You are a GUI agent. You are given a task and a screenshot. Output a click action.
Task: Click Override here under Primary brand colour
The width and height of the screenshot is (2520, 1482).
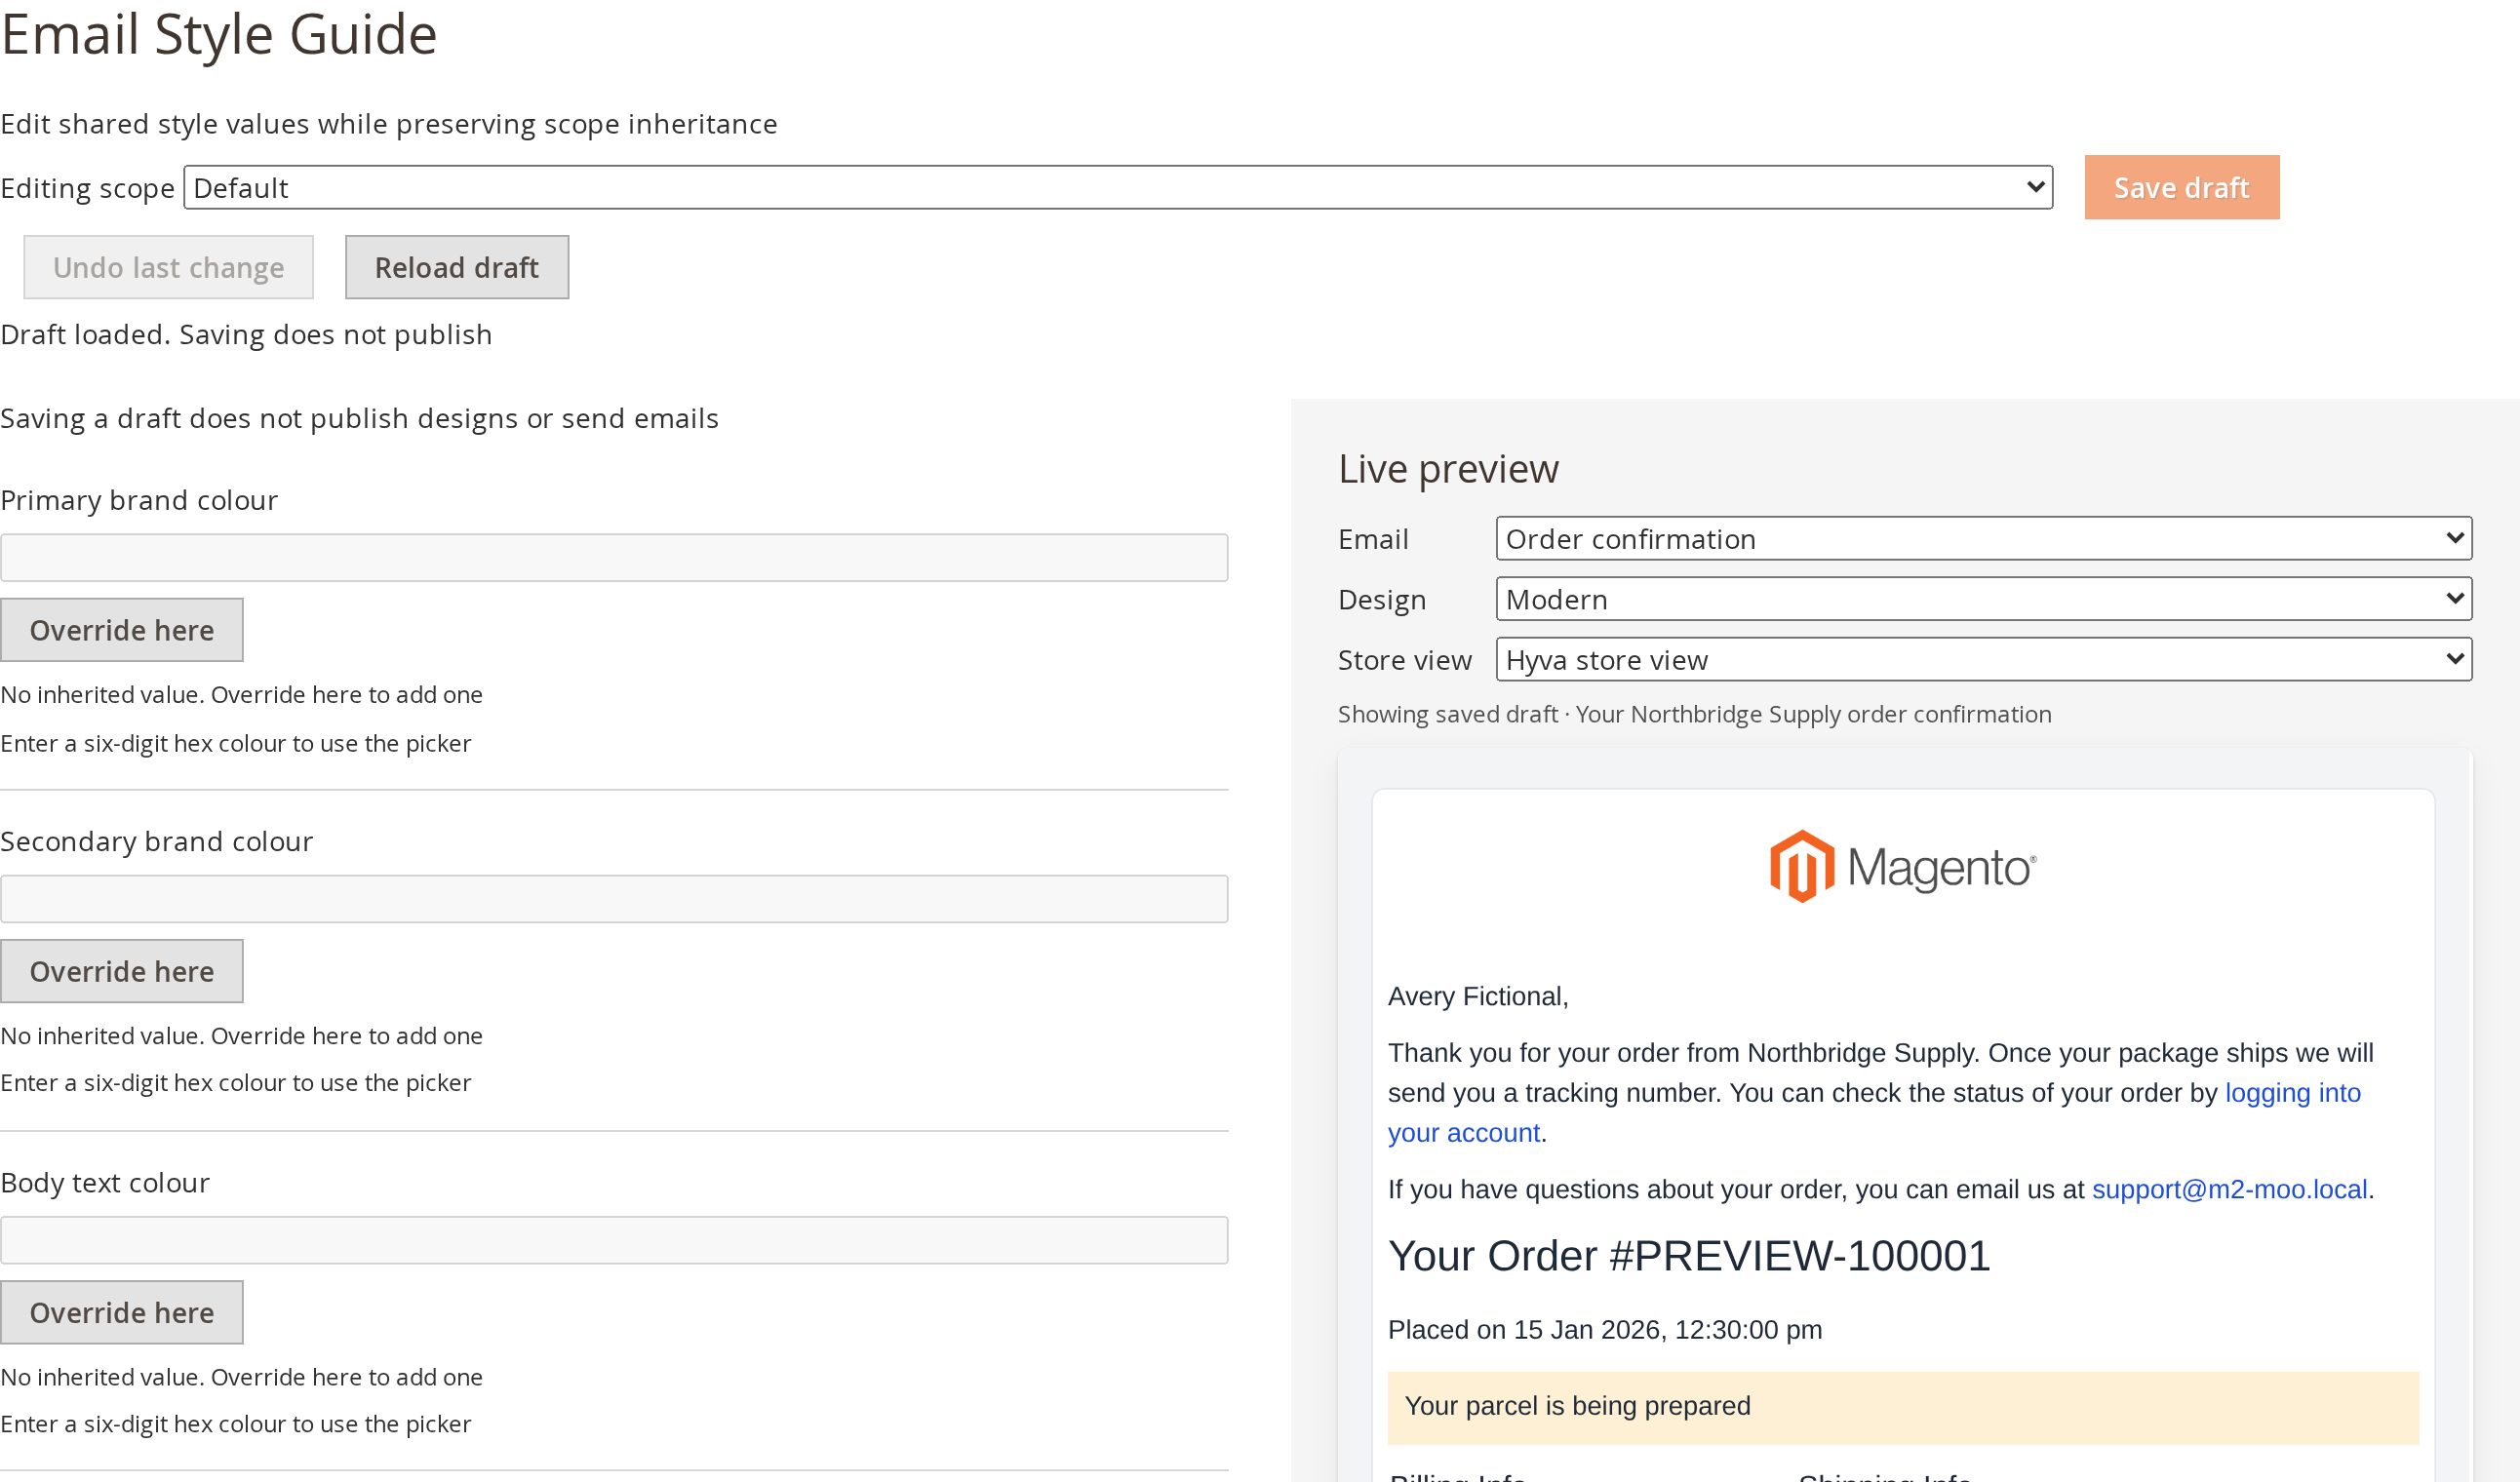pyautogui.click(x=122, y=630)
